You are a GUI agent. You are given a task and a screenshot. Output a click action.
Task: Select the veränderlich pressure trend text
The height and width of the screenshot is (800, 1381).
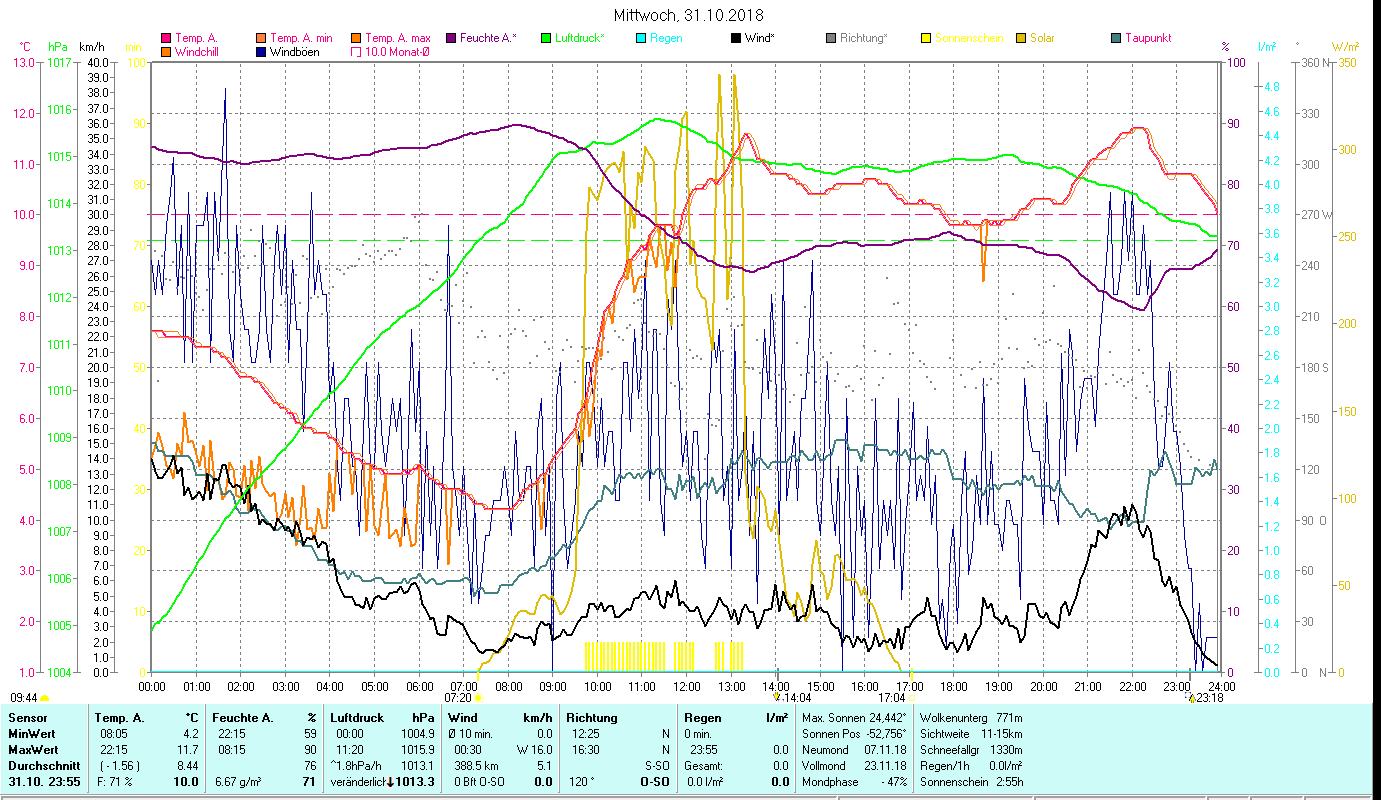357,782
